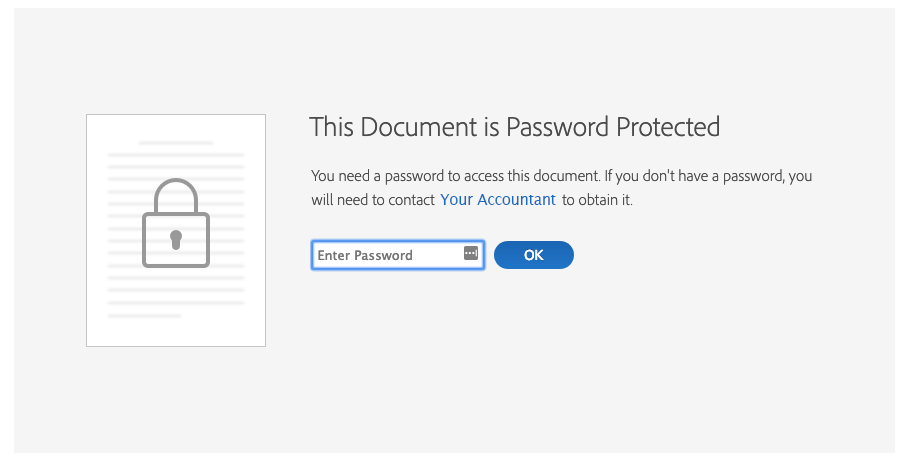The width and height of the screenshot is (909, 461).
Task: Click the padlock body around the keyhole
Action: coord(176,240)
